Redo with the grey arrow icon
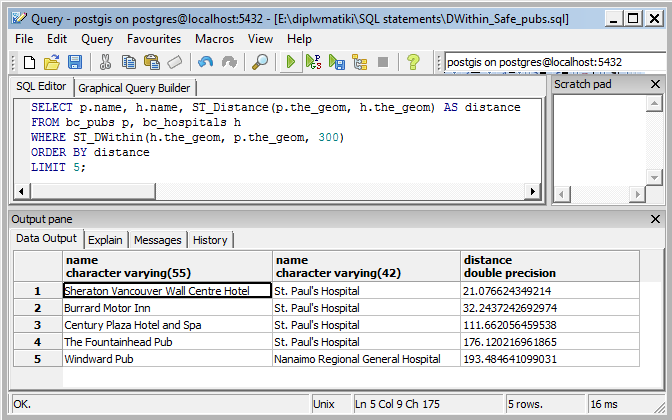The width and height of the screenshot is (672, 420). pyautogui.click(x=229, y=63)
